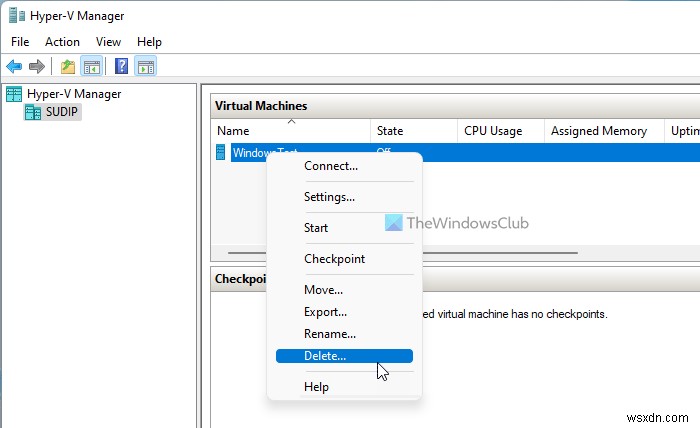
Task: Click the Hyper-V Manager title bar icon
Action: pos(17,16)
